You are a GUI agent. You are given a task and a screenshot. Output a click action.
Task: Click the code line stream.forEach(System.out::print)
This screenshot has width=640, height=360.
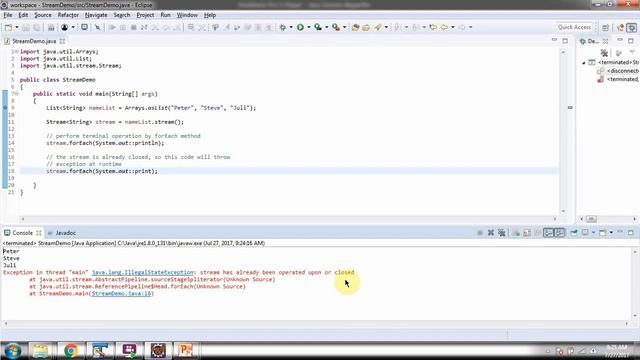(x=102, y=171)
